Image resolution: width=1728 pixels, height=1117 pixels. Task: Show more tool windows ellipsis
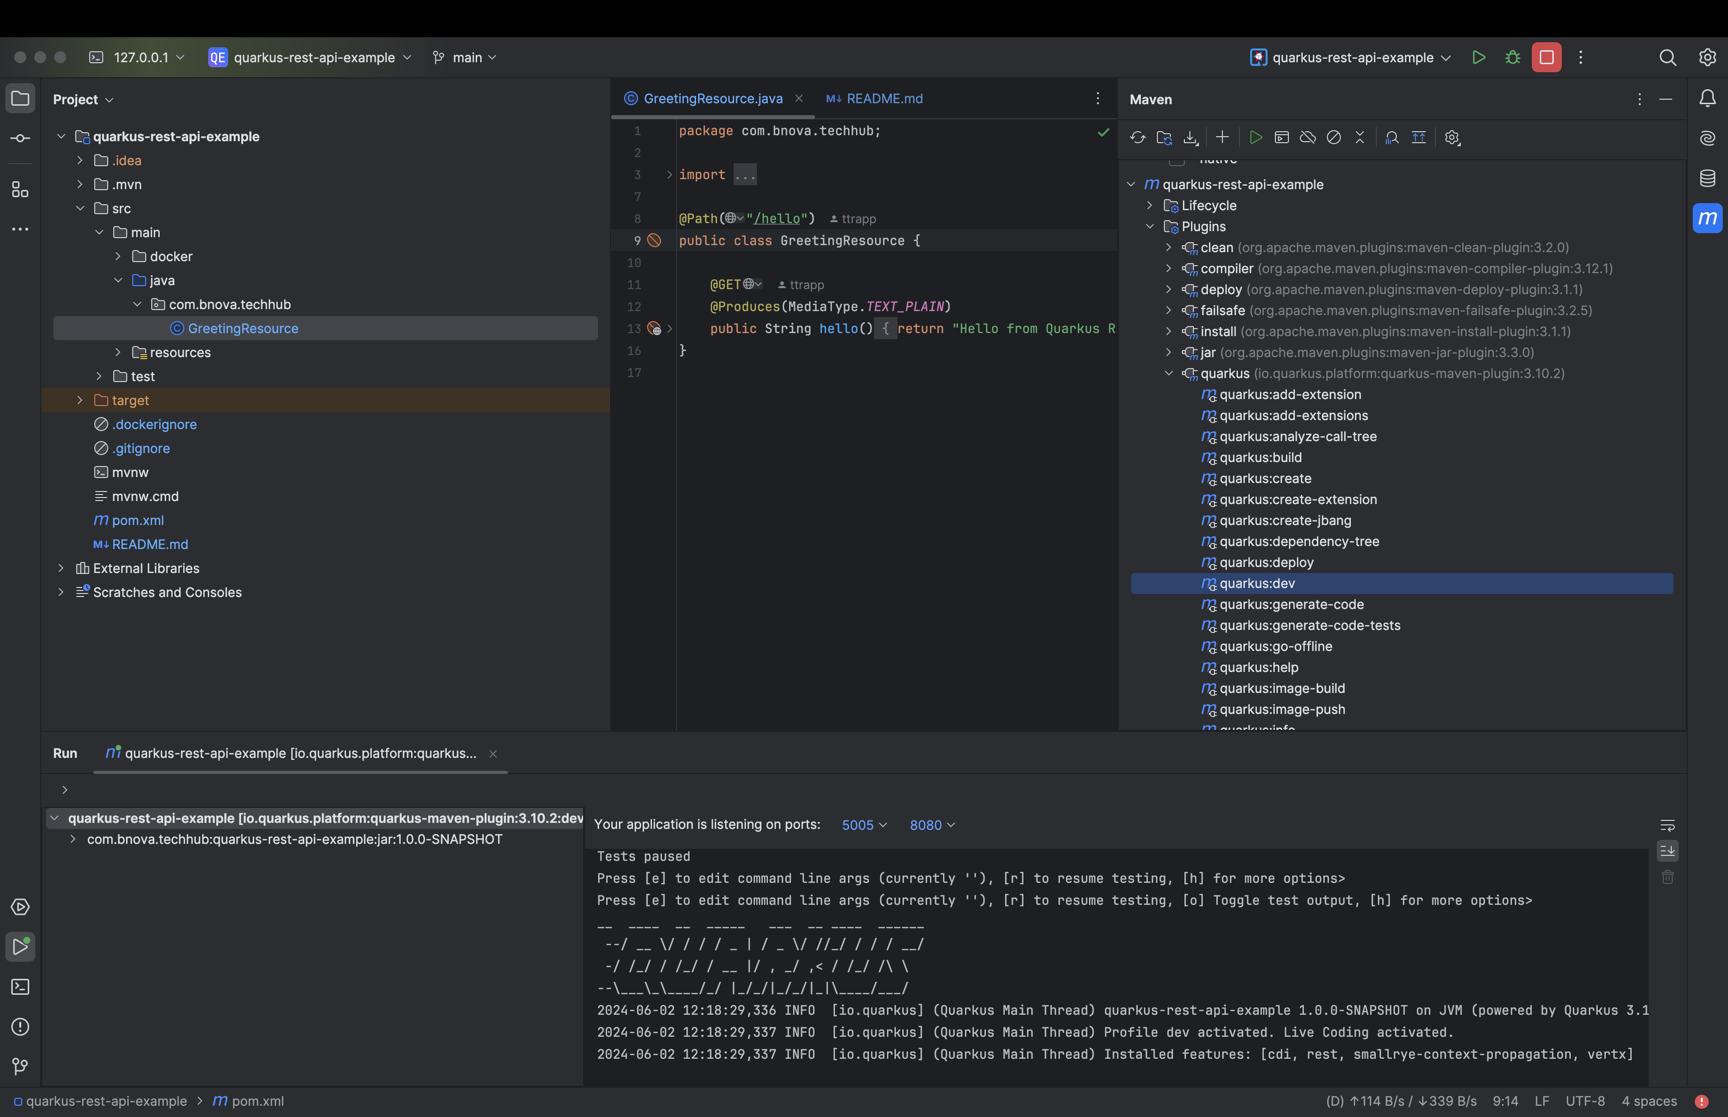[x=20, y=229]
